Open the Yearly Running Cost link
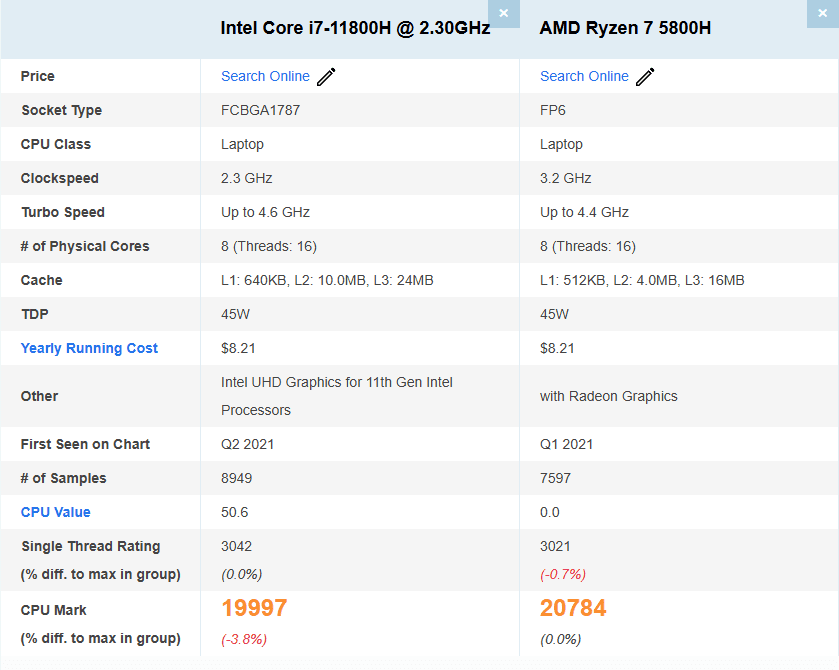Screen dimensions: 839x670 [x=89, y=348]
